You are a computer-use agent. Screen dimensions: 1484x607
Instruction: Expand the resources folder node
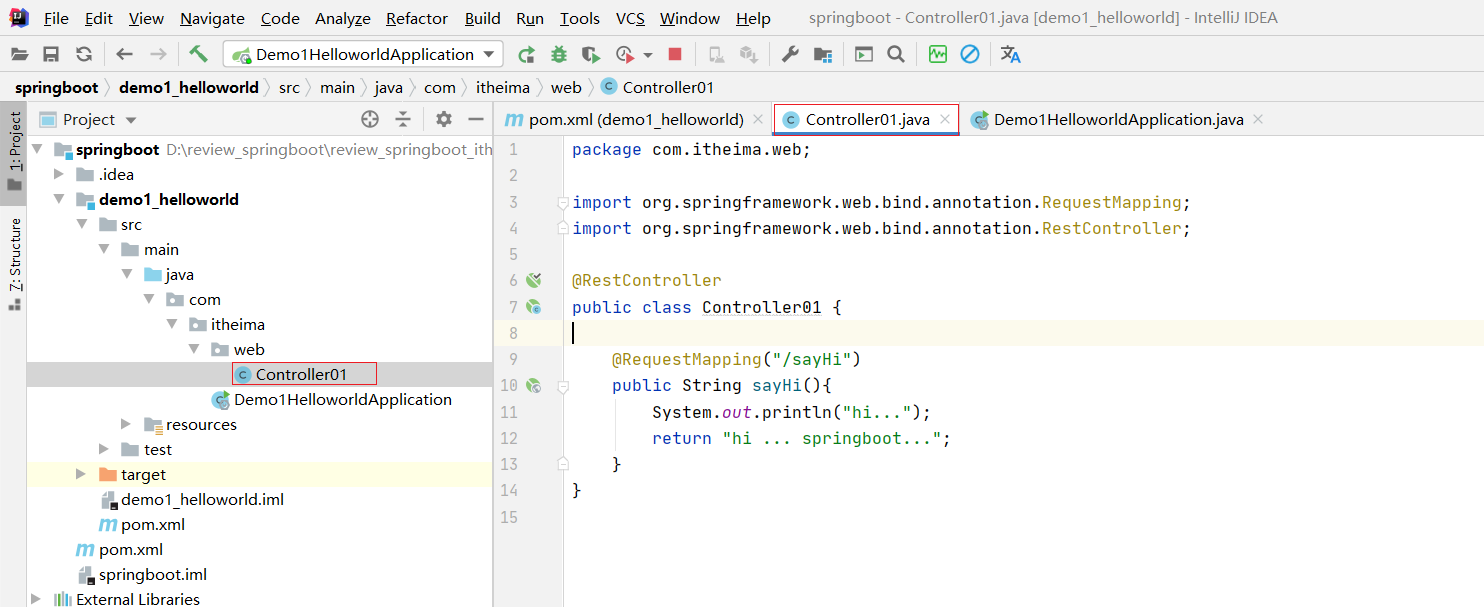click(x=126, y=424)
